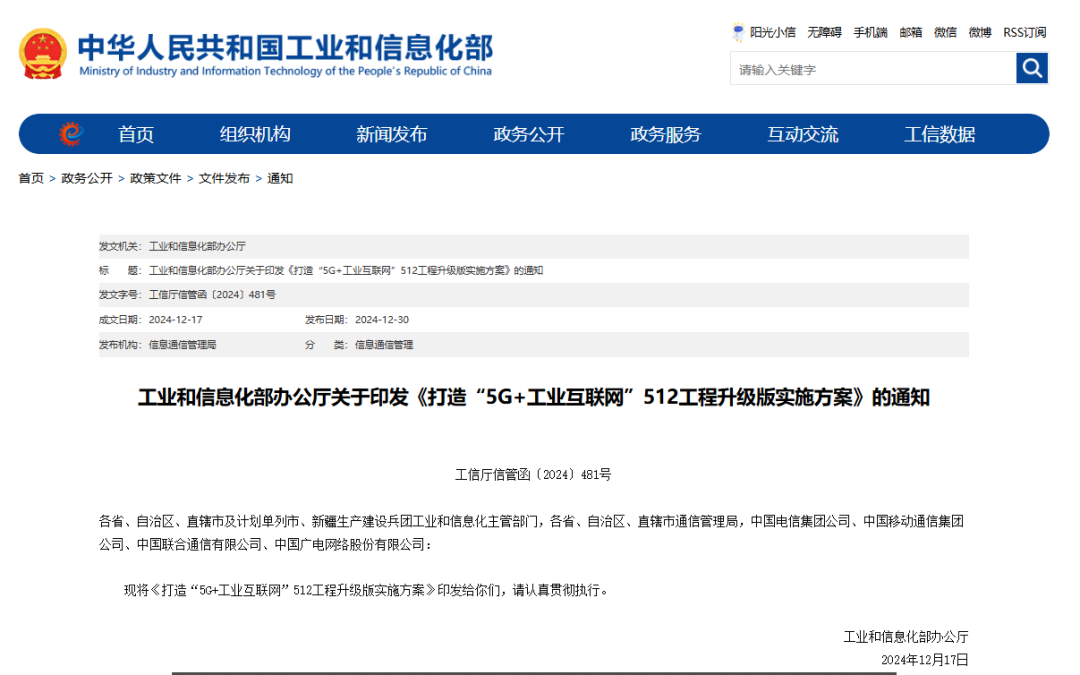Click 文件发布 in the breadcrumb trail
Image resolution: width=1080 pixels, height=675 pixels.
click(x=224, y=178)
